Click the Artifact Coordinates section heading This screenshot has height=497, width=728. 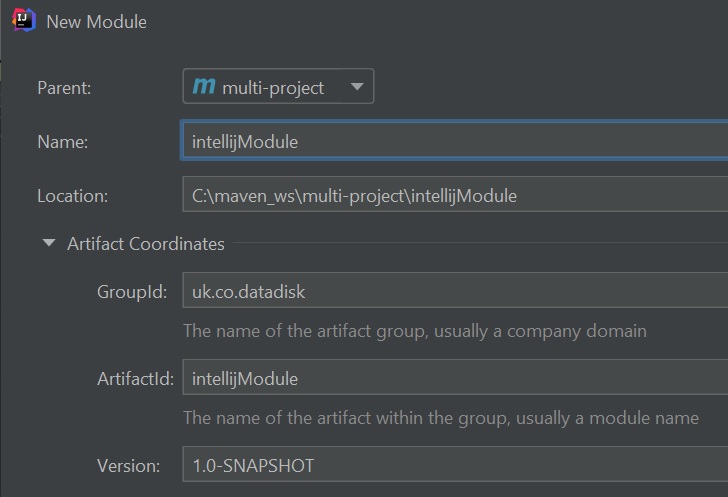point(145,243)
